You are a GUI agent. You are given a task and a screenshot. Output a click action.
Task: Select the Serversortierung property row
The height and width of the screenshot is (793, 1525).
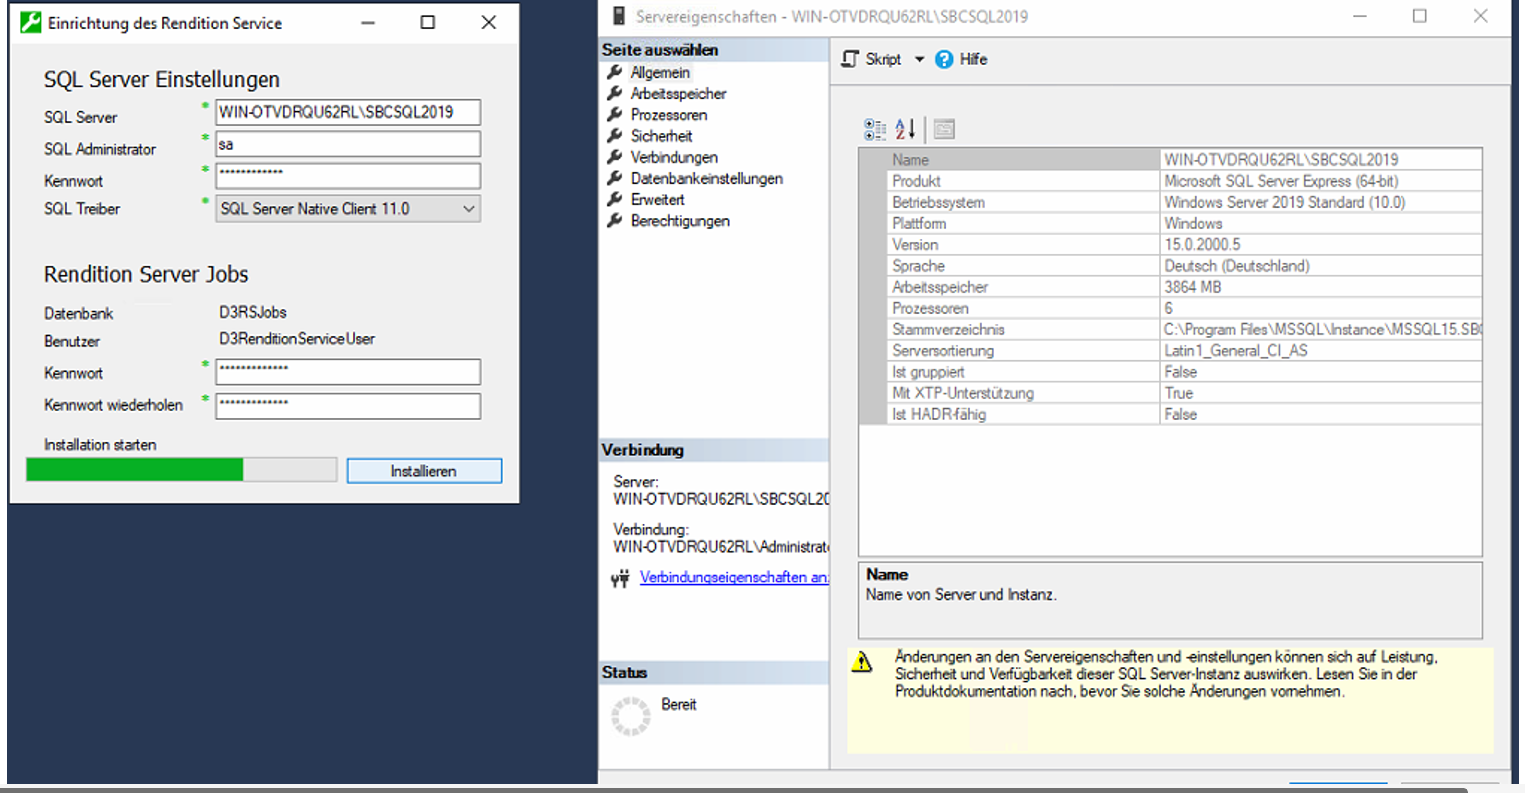1020,351
